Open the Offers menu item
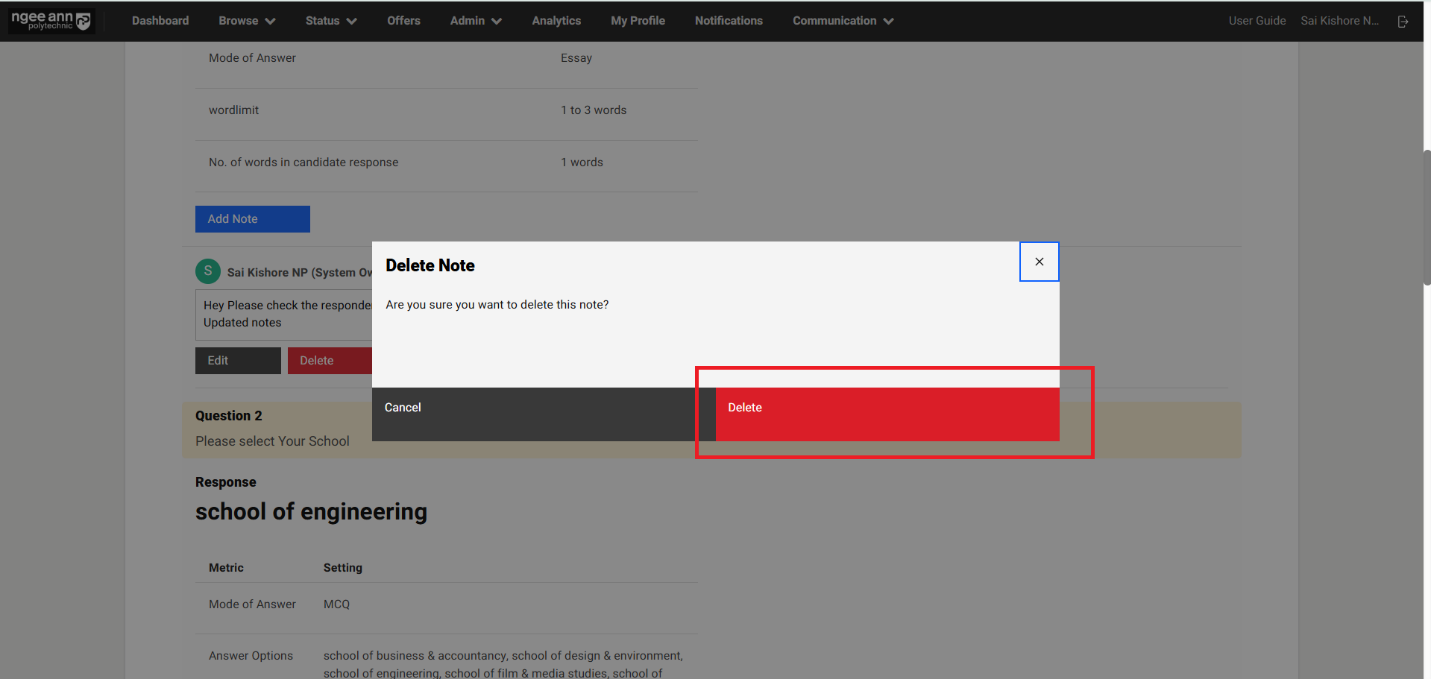This screenshot has width=1431, height=679. [404, 21]
